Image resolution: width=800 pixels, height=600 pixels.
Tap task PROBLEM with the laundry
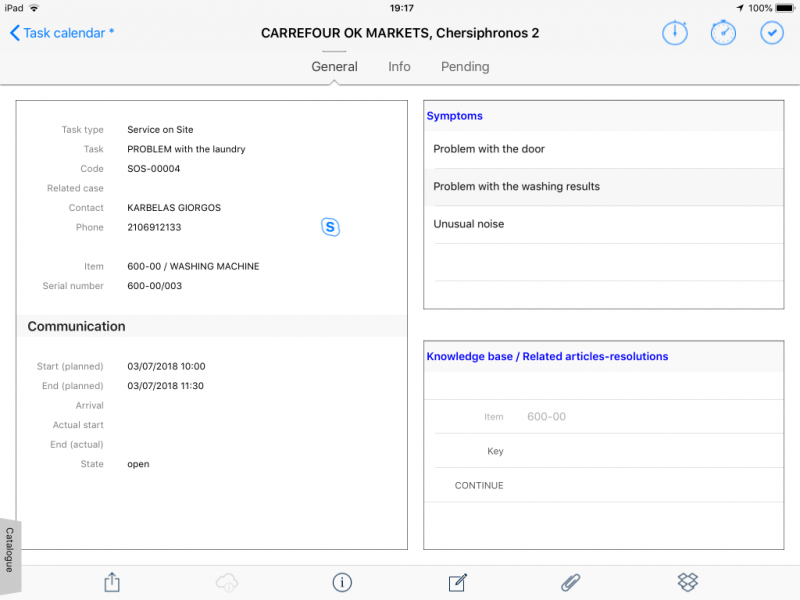coord(186,149)
